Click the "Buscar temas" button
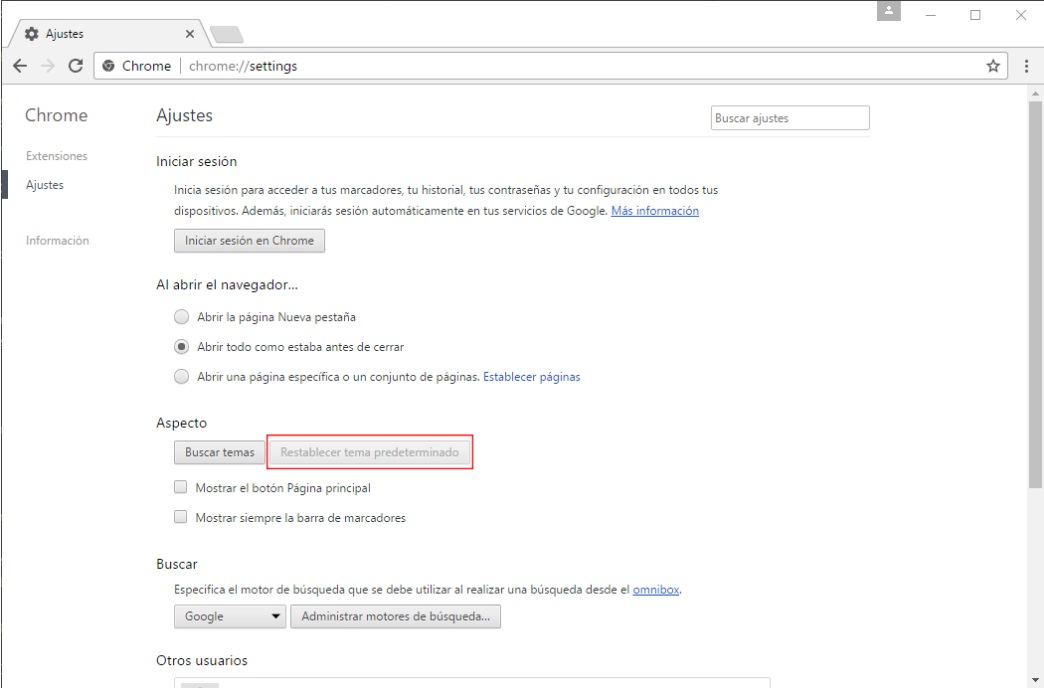 pos(219,453)
